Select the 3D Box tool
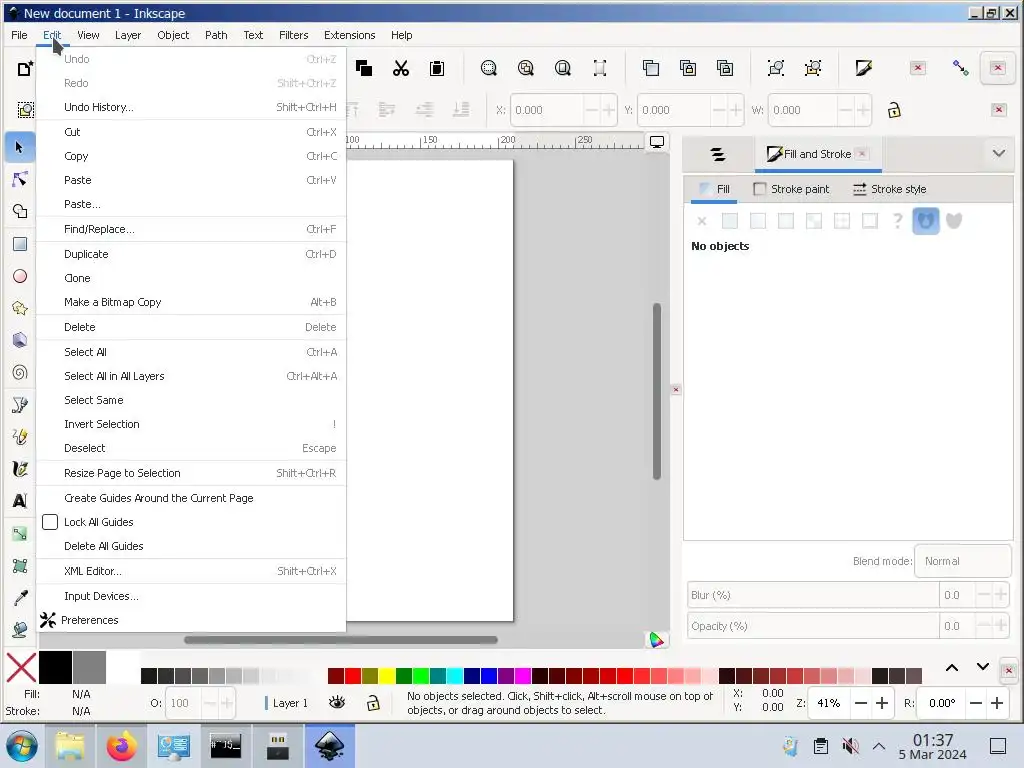Image resolution: width=1024 pixels, height=768 pixels. click(x=20, y=340)
